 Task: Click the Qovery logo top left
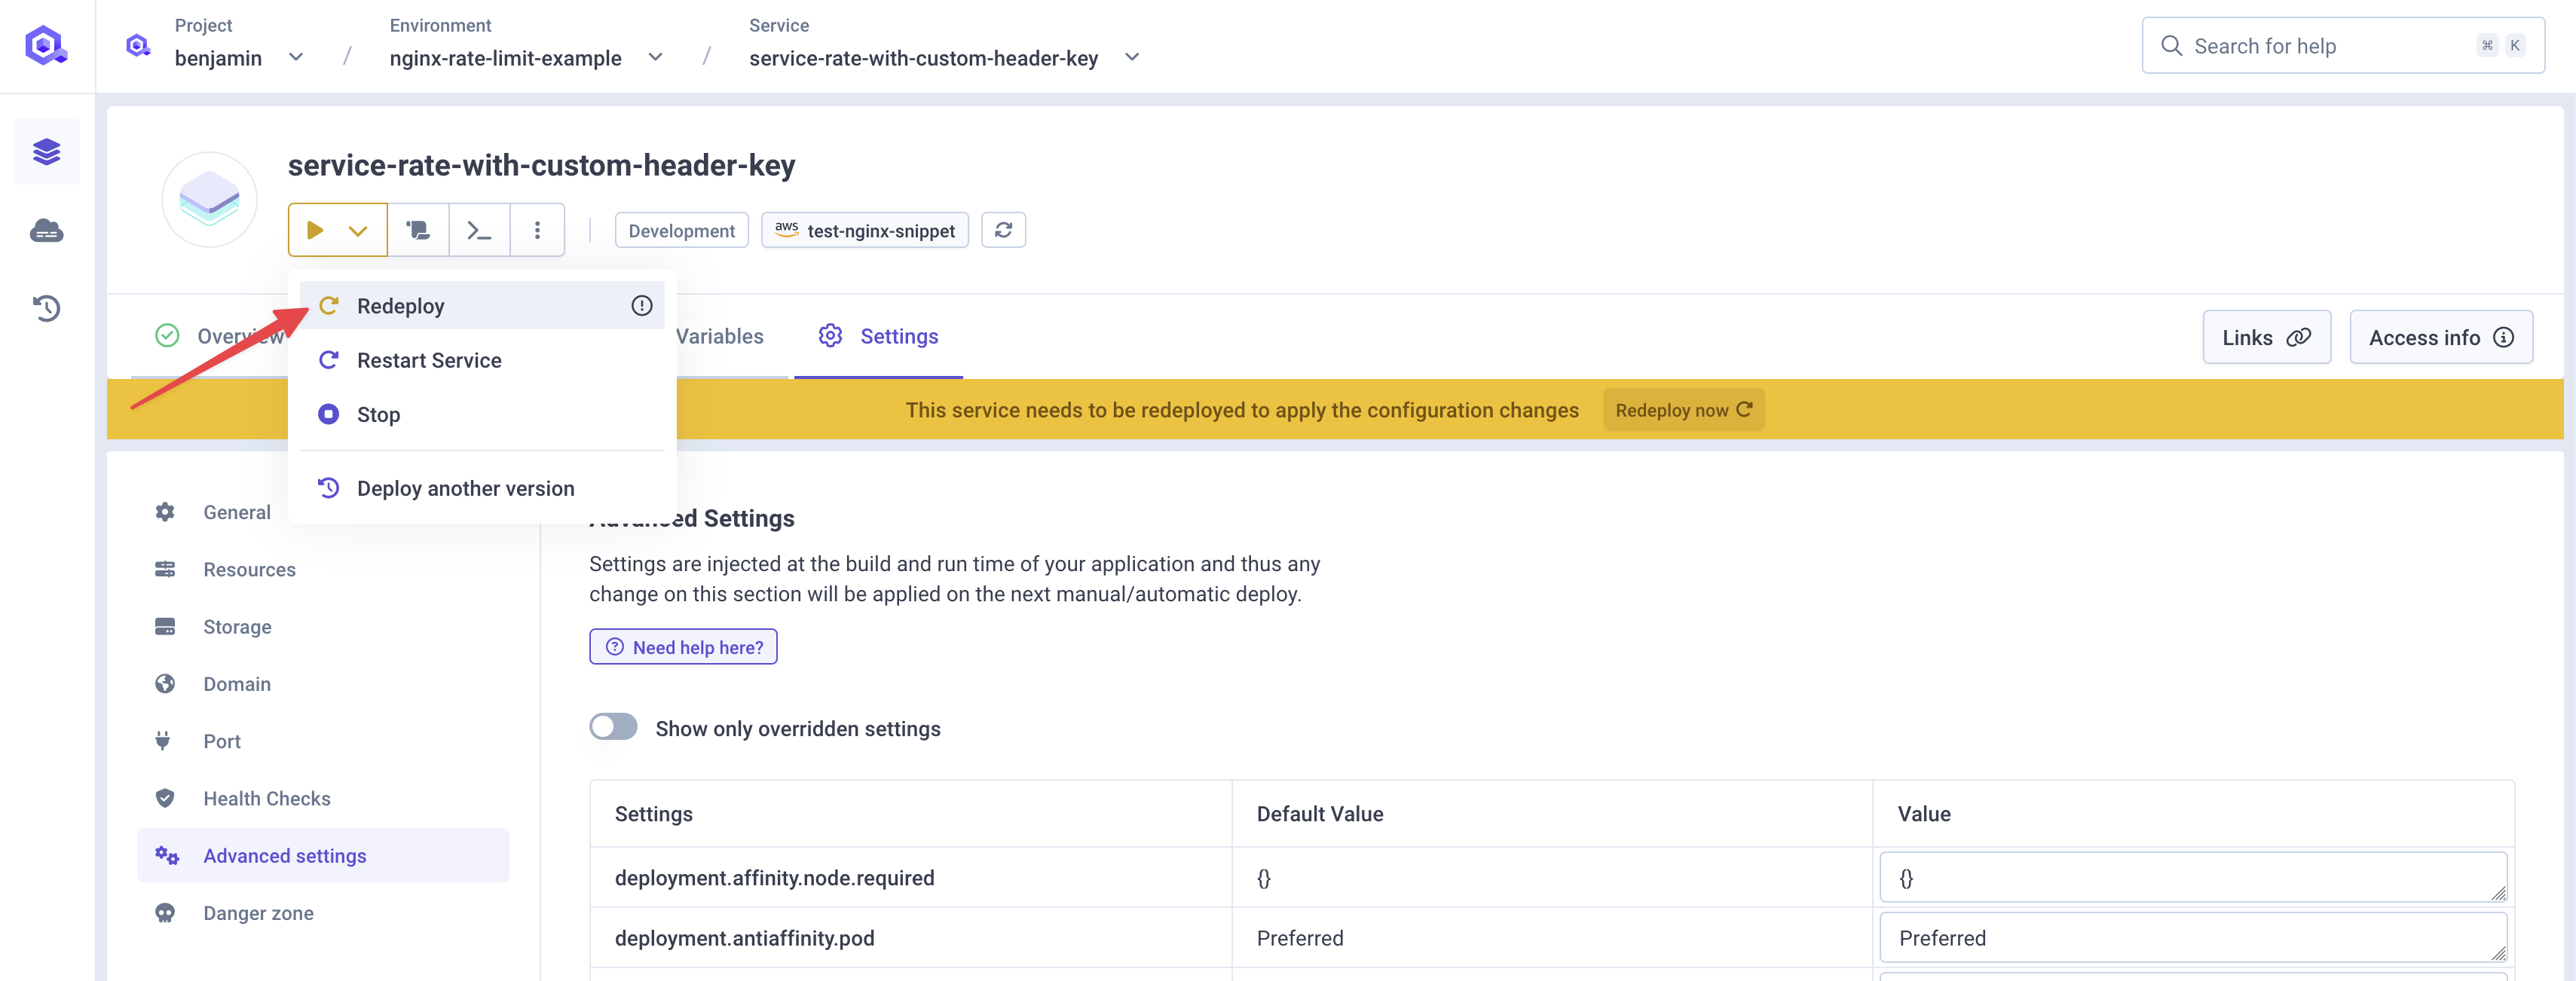point(44,44)
